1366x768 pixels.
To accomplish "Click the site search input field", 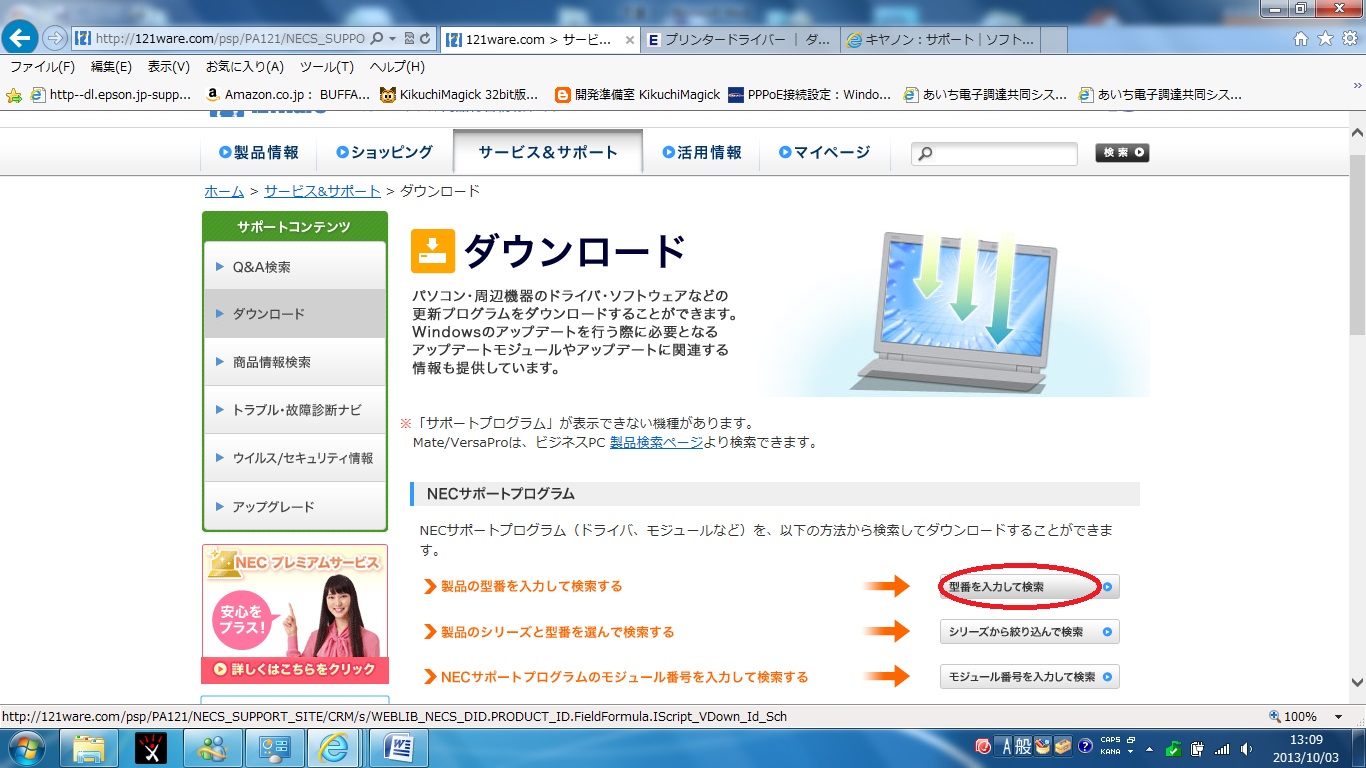I will [994, 153].
